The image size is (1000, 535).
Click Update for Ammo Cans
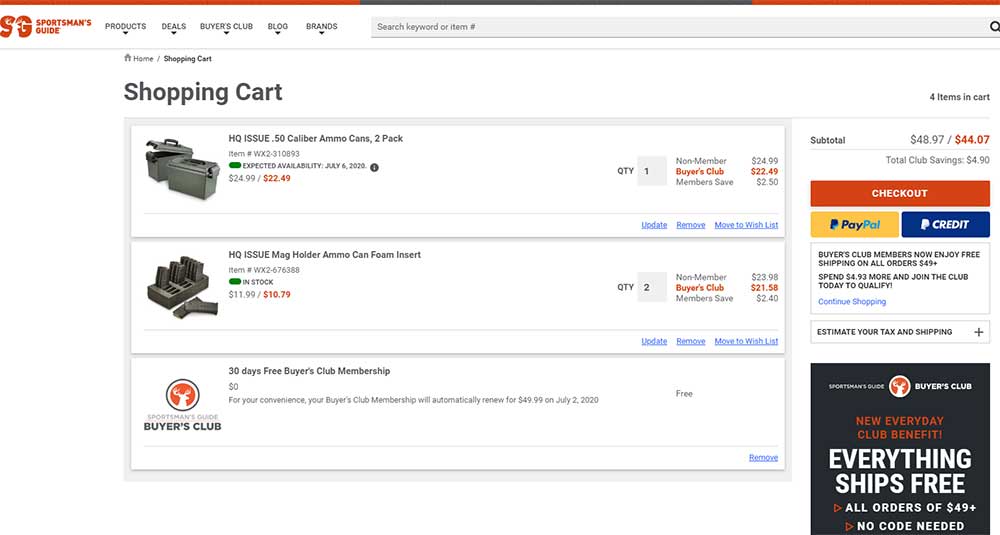pos(654,225)
